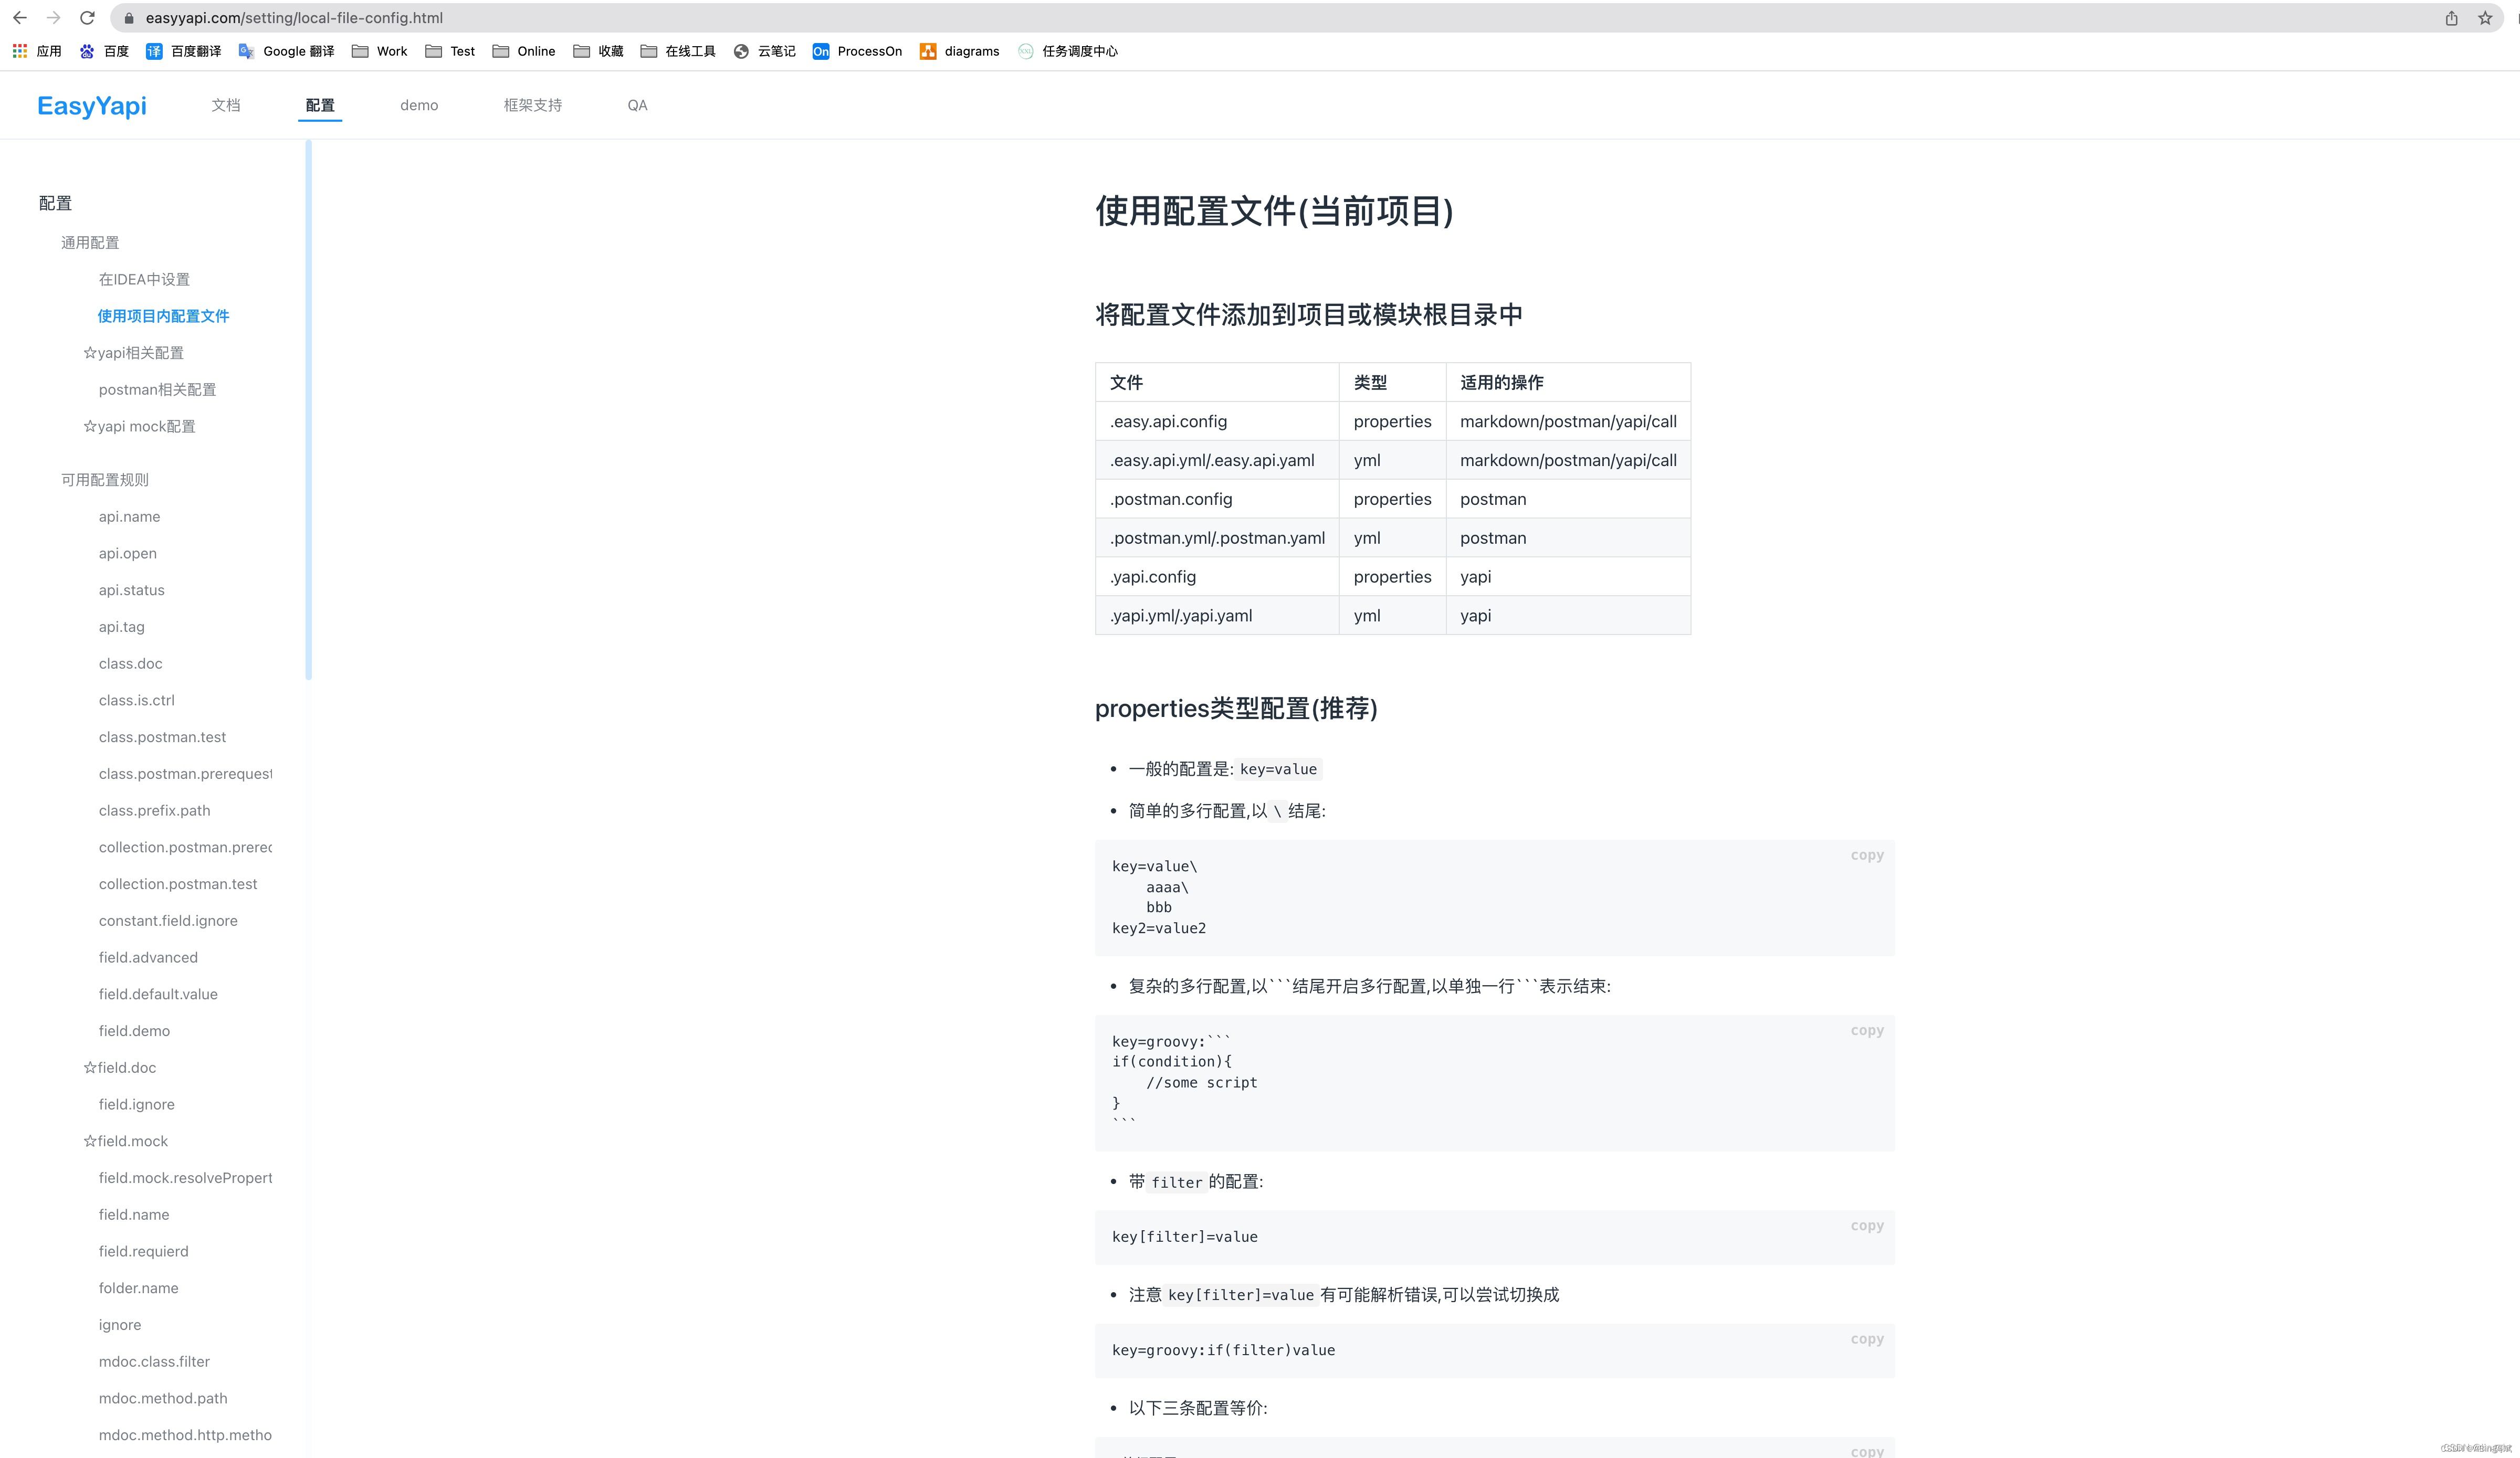2520x1458 pixels.
Task: Switch to the 文档 tab
Action: coord(225,105)
